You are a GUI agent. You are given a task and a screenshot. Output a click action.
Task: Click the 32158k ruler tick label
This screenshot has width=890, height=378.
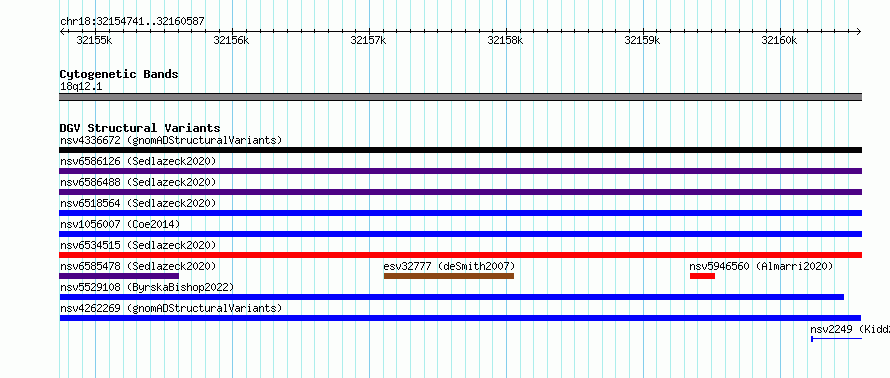[505, 40]
